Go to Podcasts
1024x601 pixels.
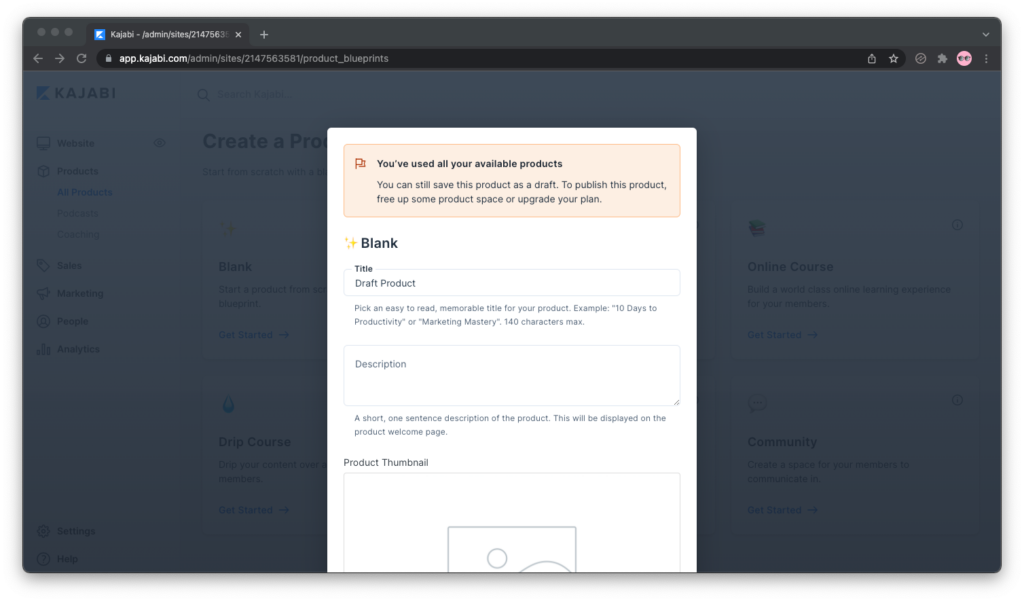[77, 213]
